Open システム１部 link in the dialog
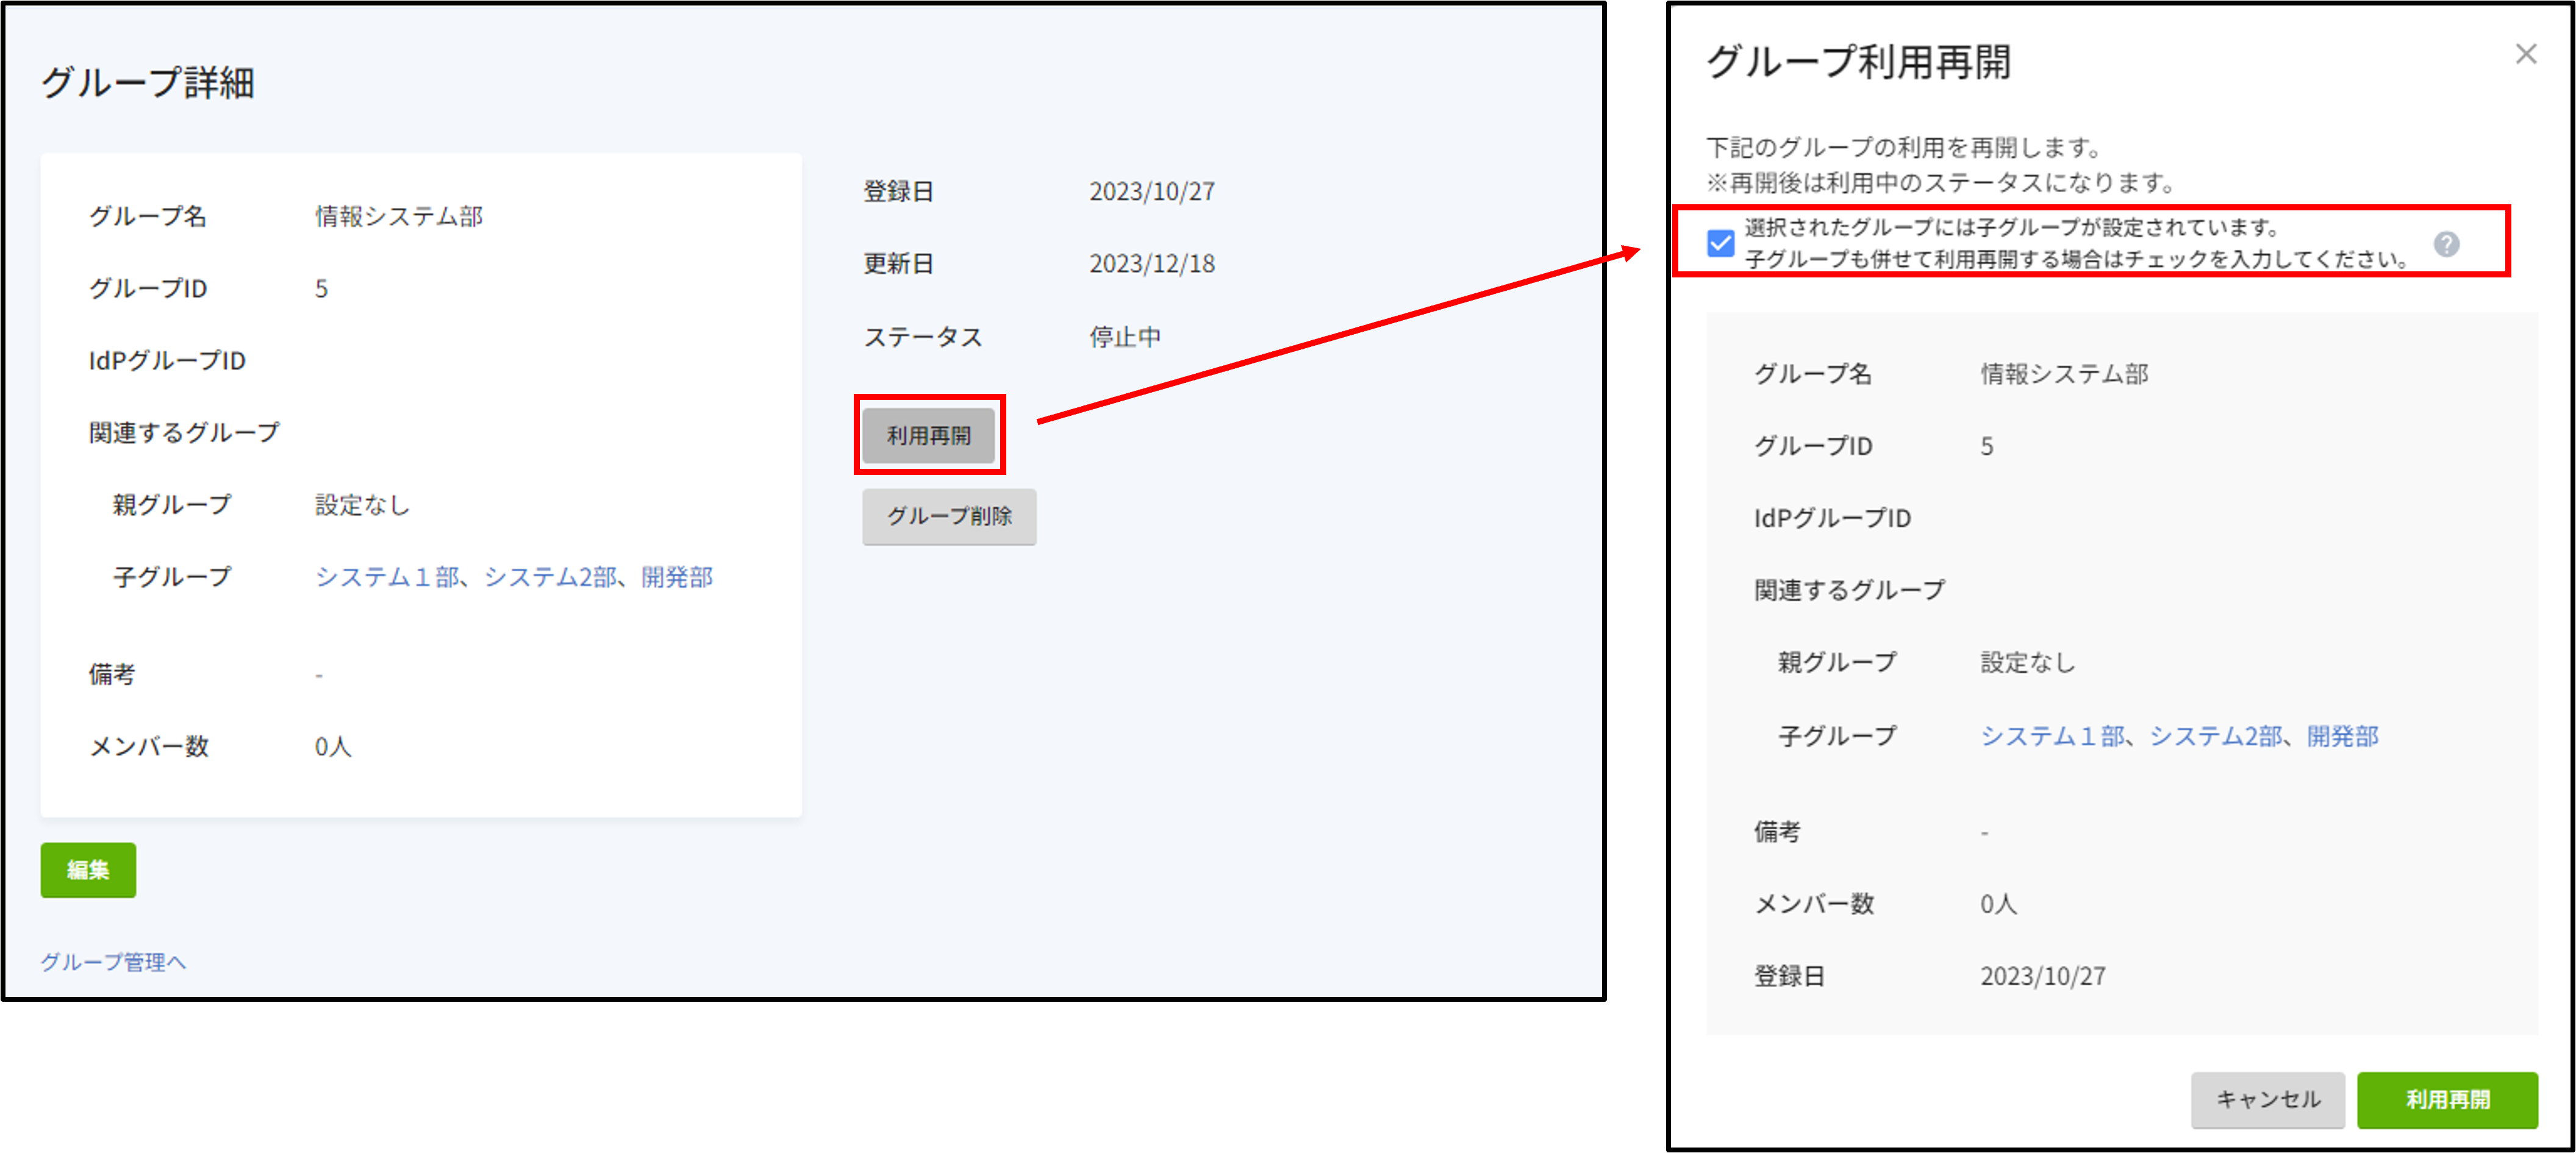 (x=2053, y=736)
